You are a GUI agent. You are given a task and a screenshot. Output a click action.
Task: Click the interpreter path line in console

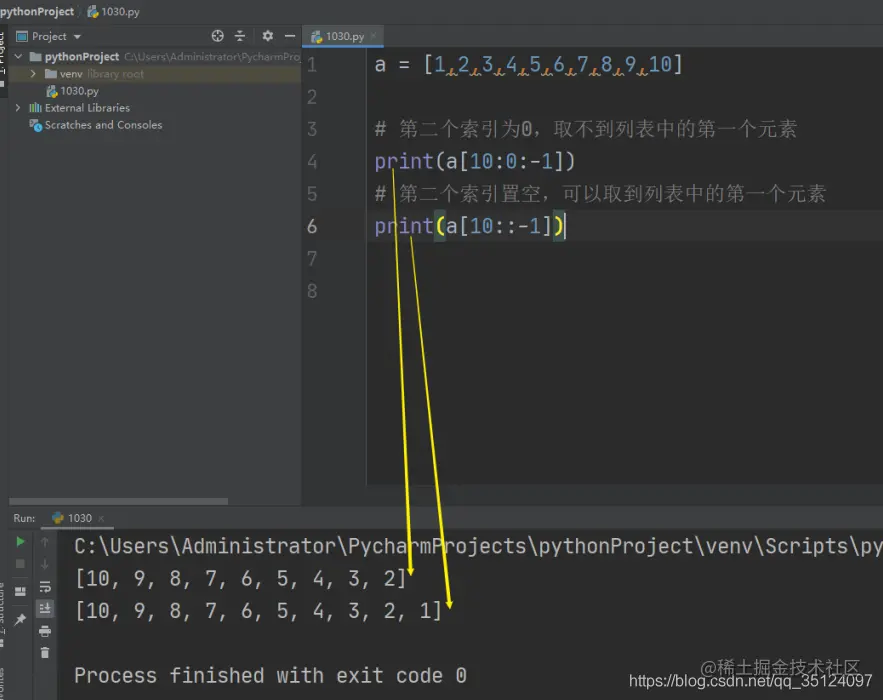478,546
